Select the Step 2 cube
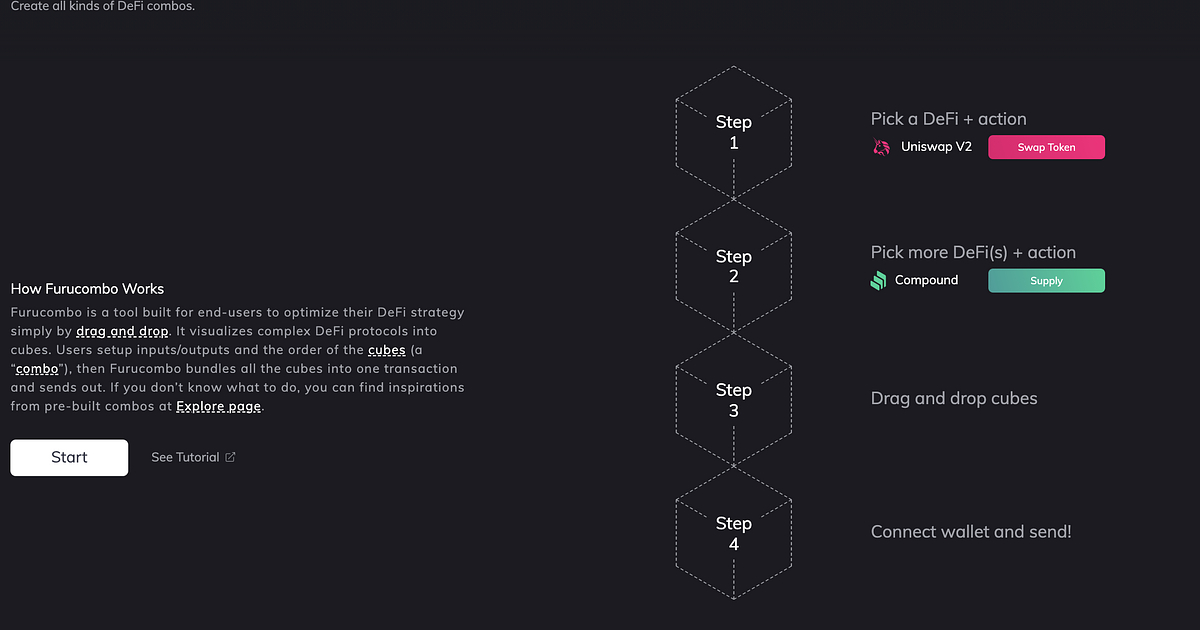The height and width of the screenshot is (630, 1200). click(733, 267)
